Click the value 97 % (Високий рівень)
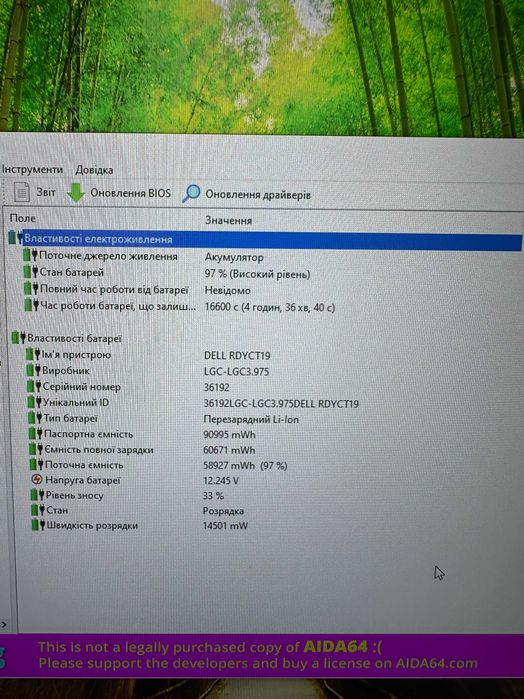The width and height of the screenshot is (524, 699). click(257, 274)
